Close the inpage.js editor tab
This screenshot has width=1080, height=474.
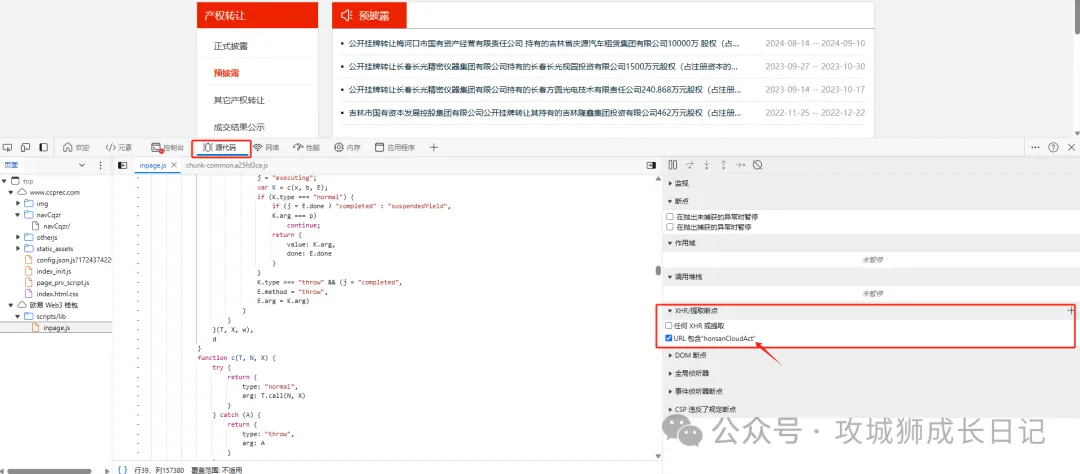pyautogui.click(x=173, y=164)
